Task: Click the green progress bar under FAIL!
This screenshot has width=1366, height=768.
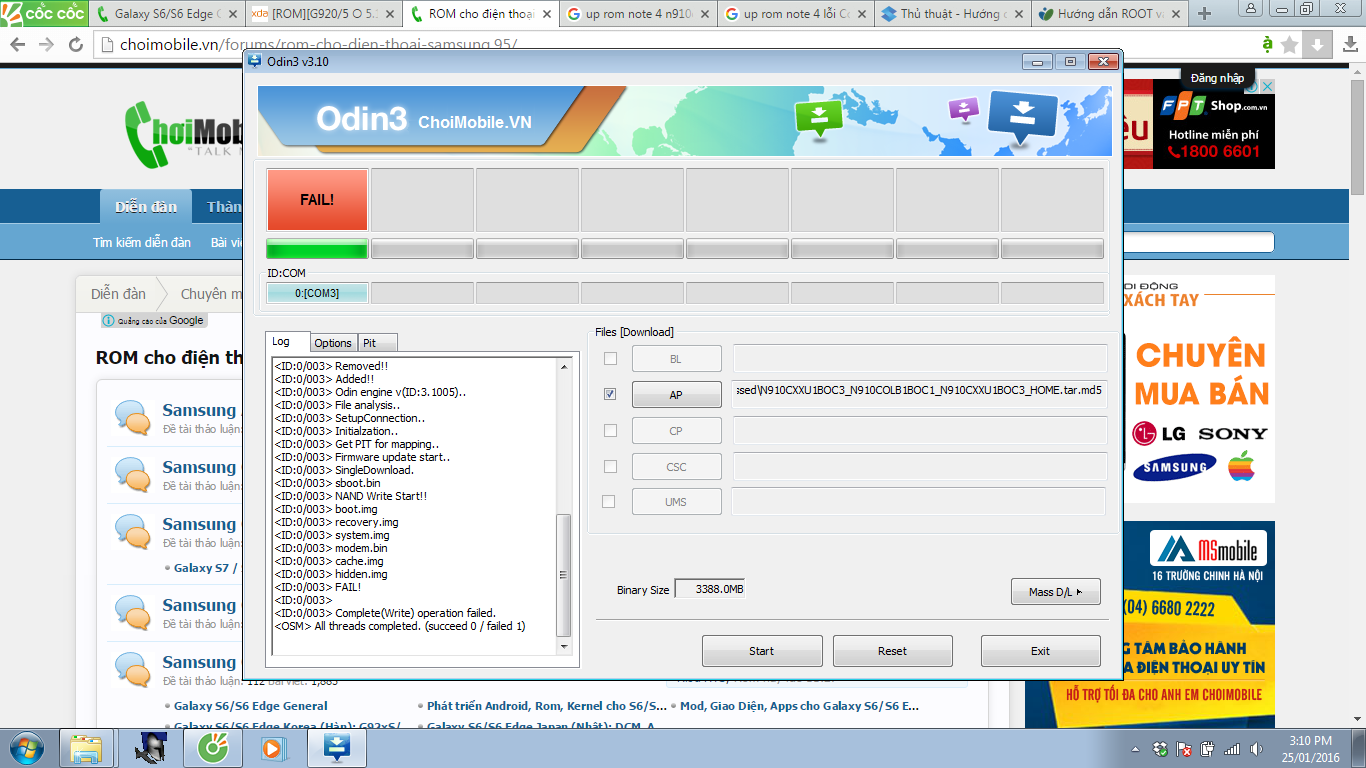Action: (x=317, y=249)
